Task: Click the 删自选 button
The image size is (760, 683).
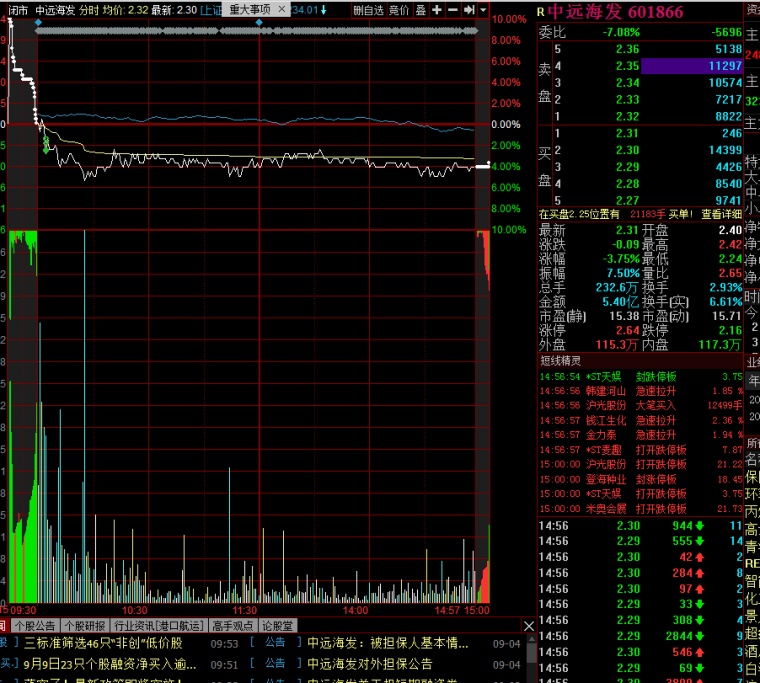Action: coord(368,10)
